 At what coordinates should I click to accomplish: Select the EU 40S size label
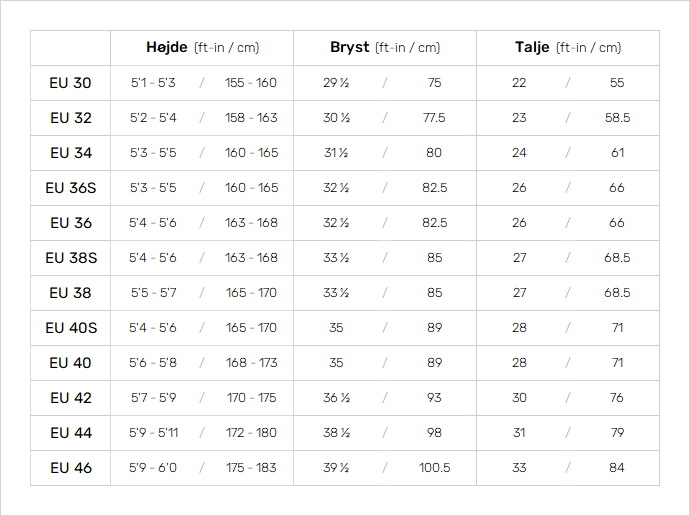[71, 328]
